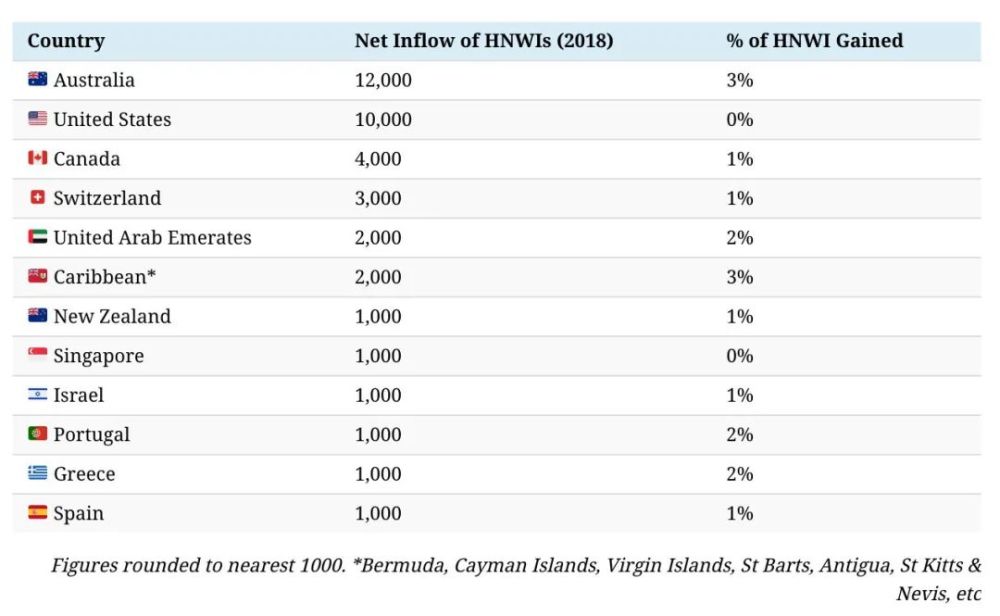1000x616 pixels.
Task: Select the United Arab Emirates flag
Action: 38,237
